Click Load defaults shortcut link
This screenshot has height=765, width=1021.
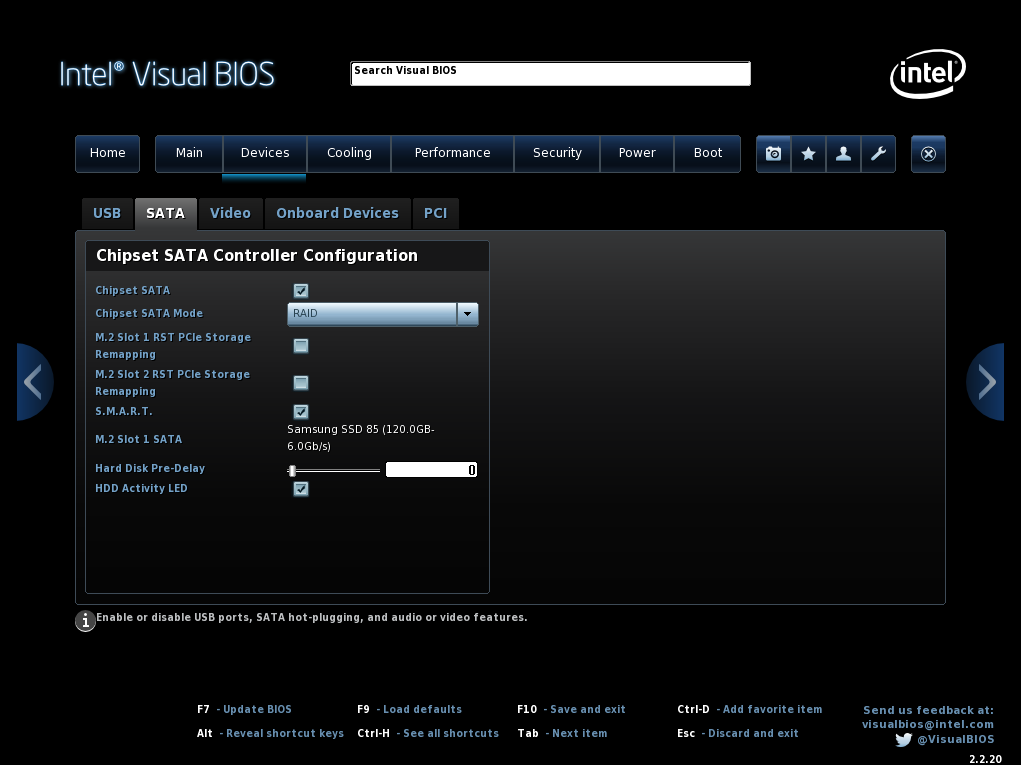coord(423,709)
